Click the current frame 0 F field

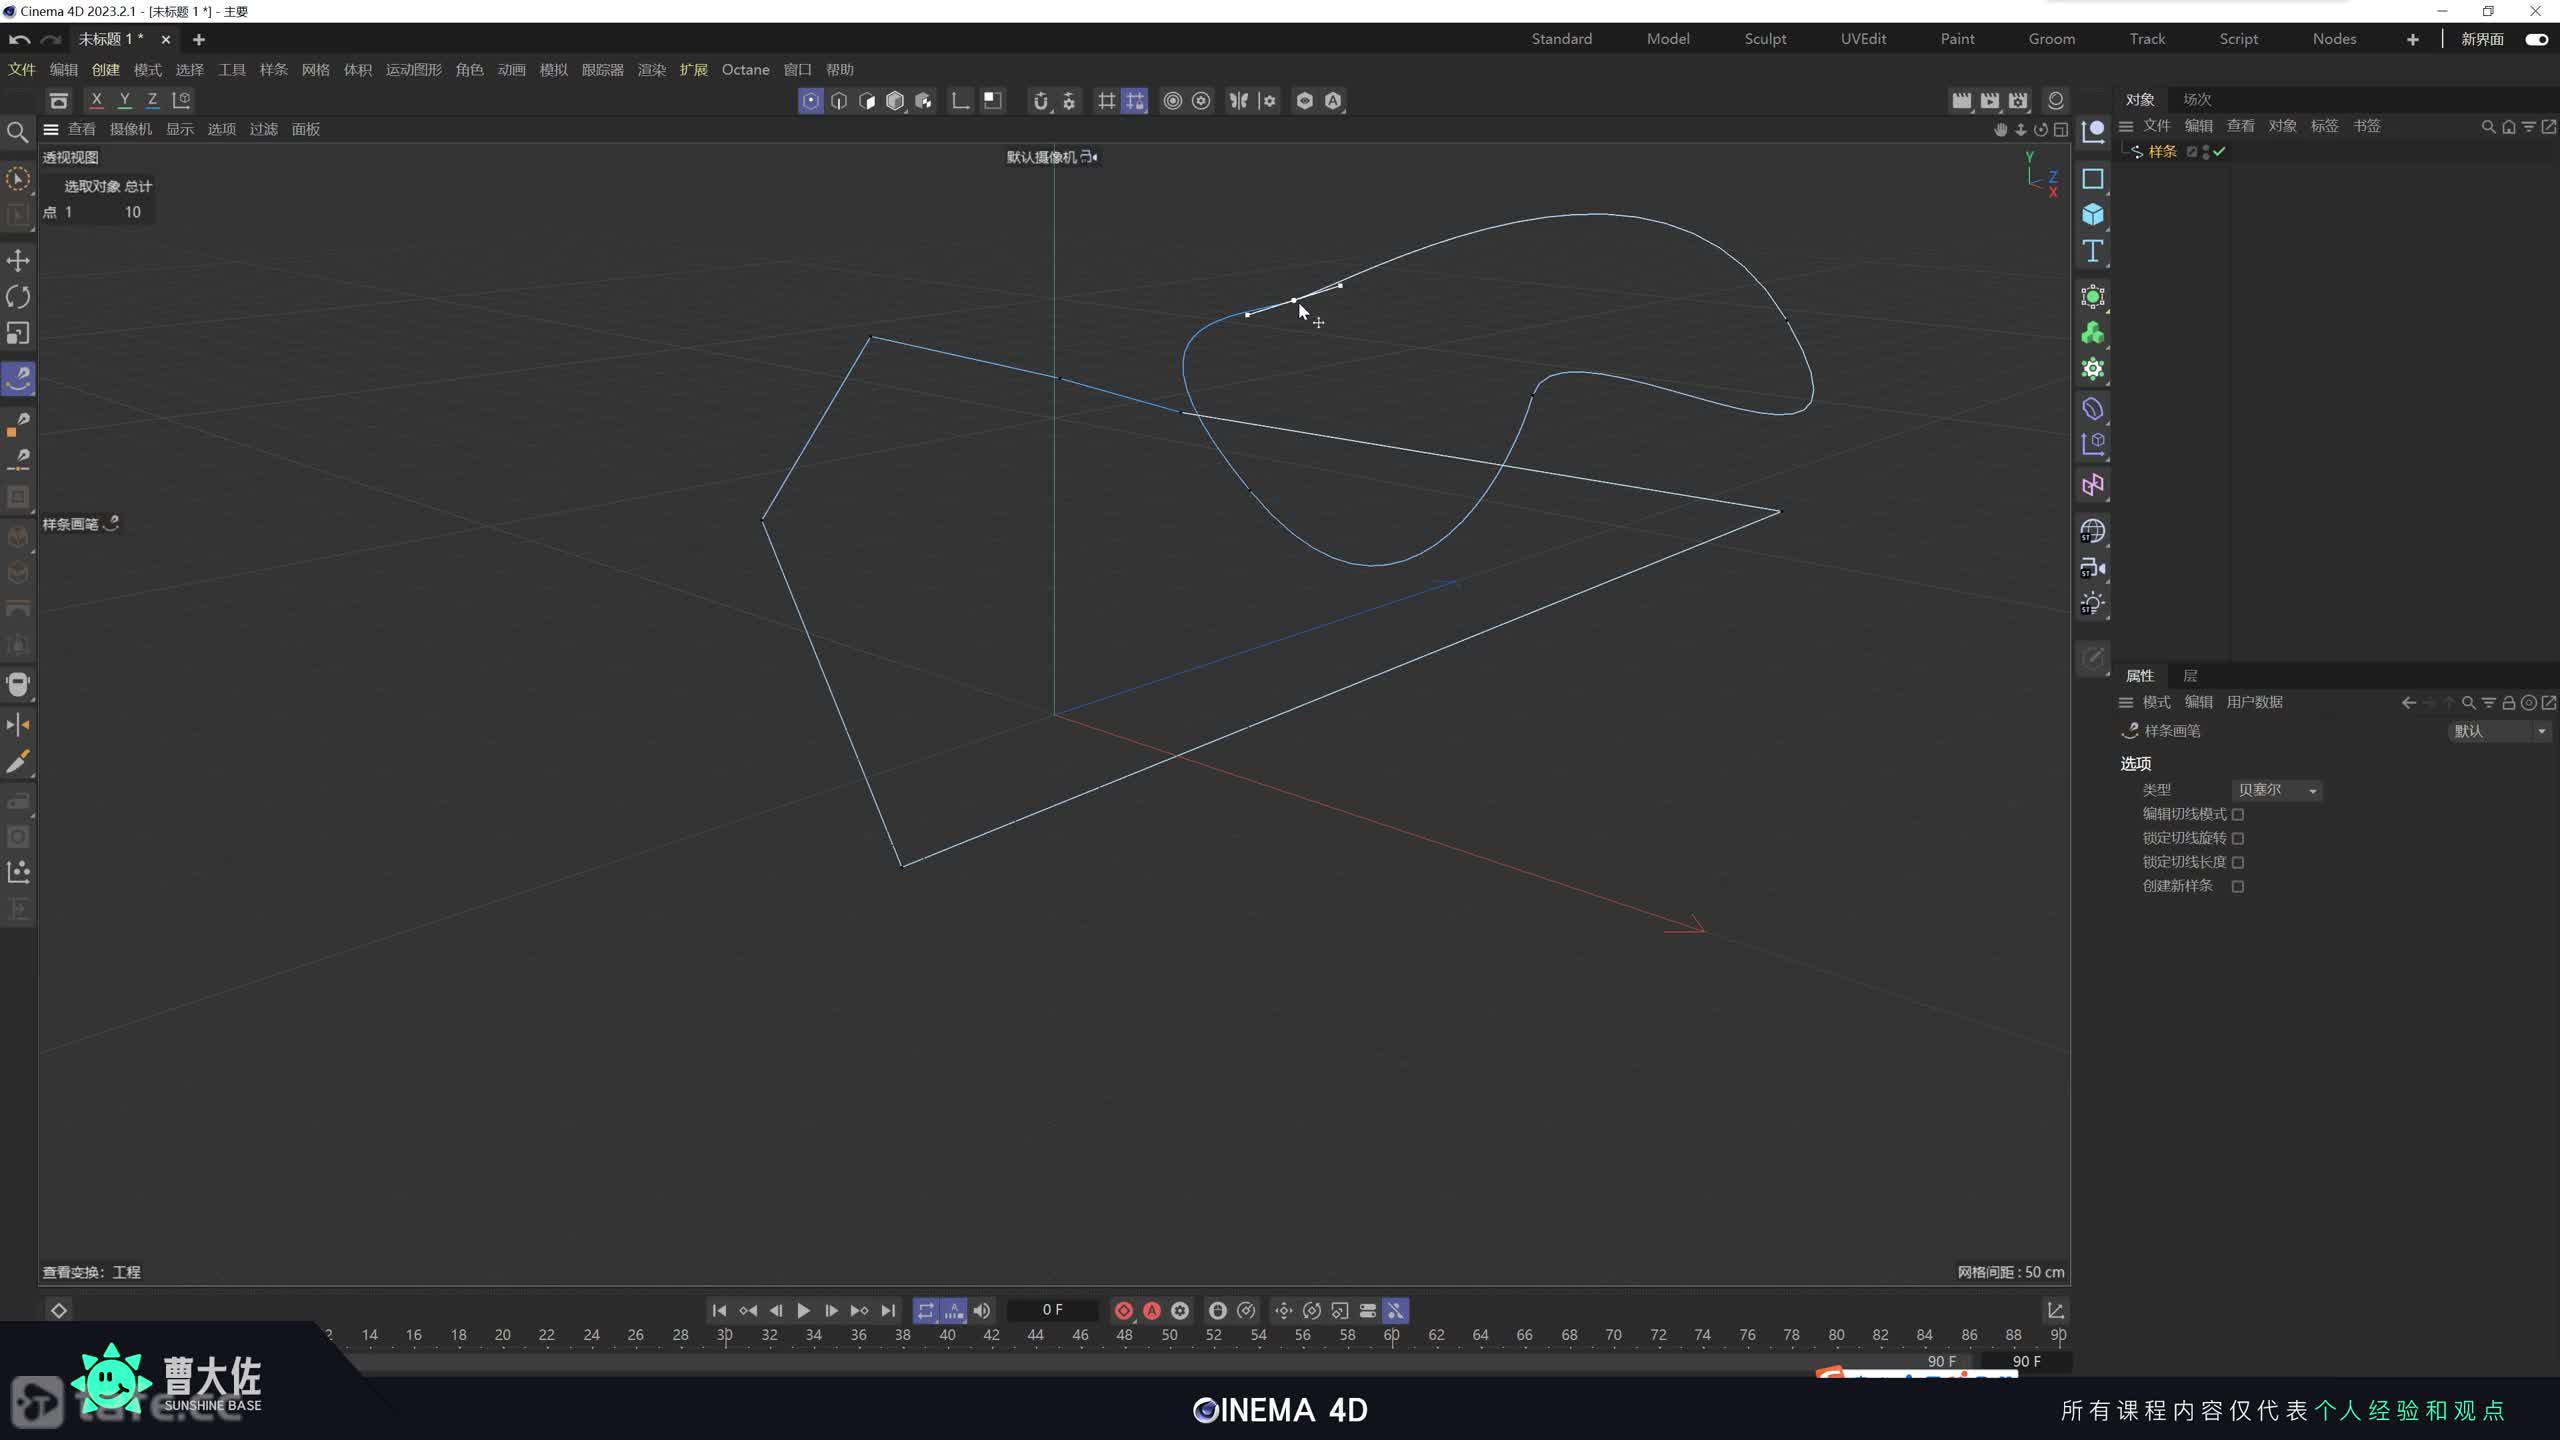pos(1052,1310)
